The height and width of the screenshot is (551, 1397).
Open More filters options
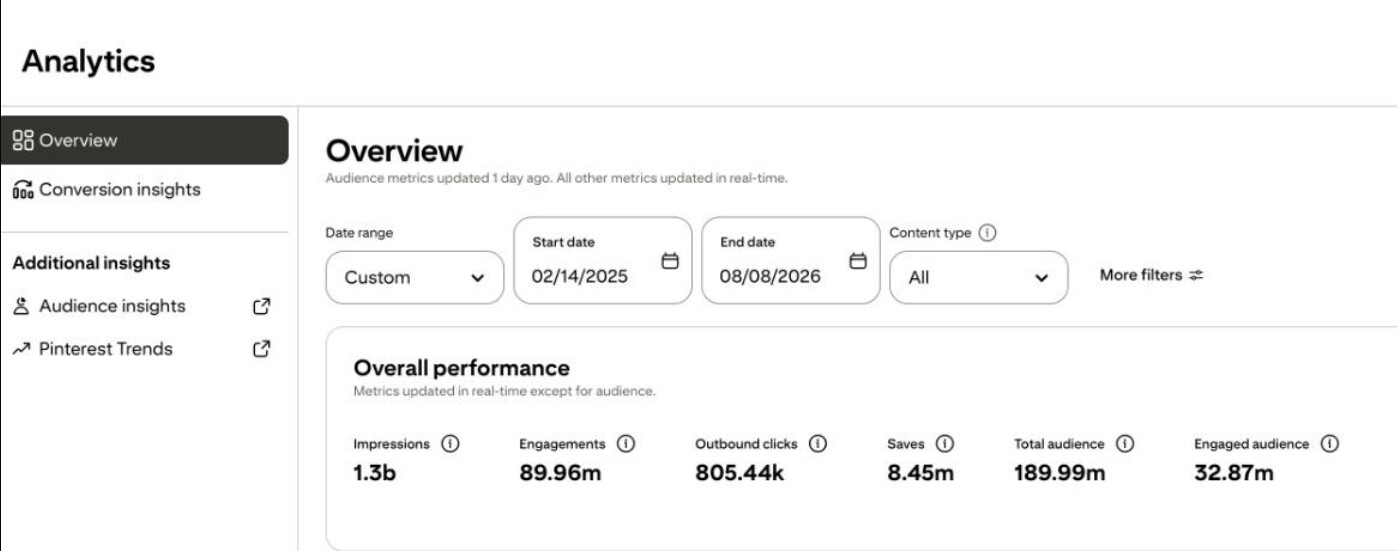click(x=1151, y=275)
